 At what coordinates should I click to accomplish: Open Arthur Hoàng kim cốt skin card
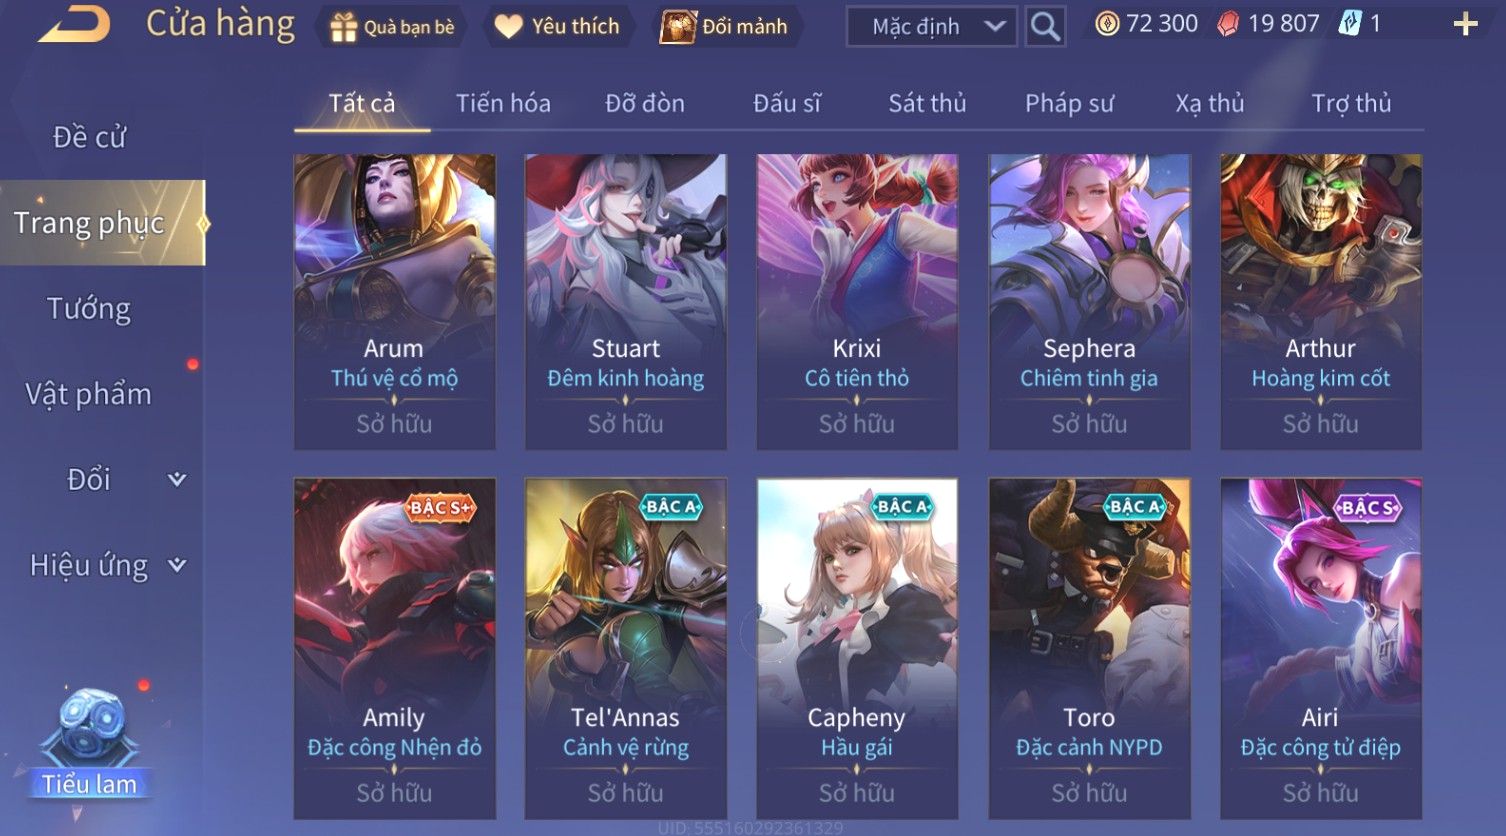[x=1320, y=301]
